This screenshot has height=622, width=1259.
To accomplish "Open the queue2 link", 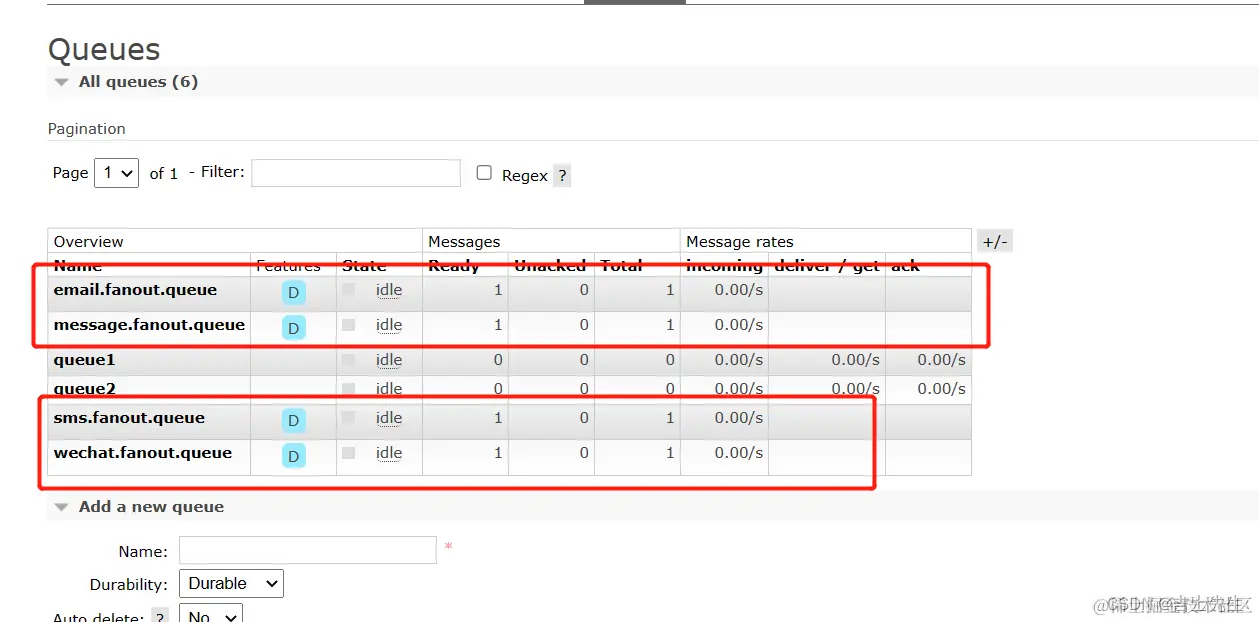I will pos(85,389).
